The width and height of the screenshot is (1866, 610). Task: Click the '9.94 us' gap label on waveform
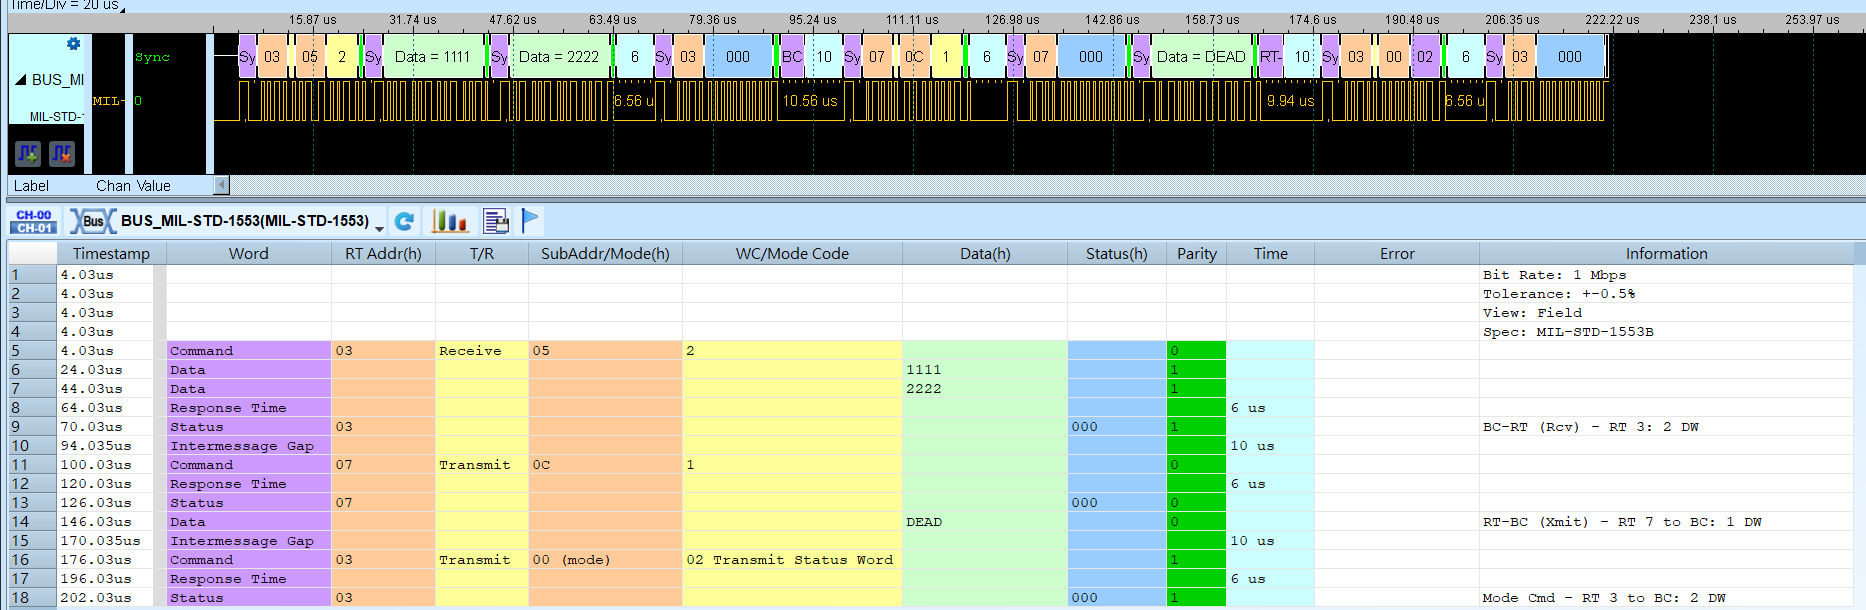[x=1290, y=101]
